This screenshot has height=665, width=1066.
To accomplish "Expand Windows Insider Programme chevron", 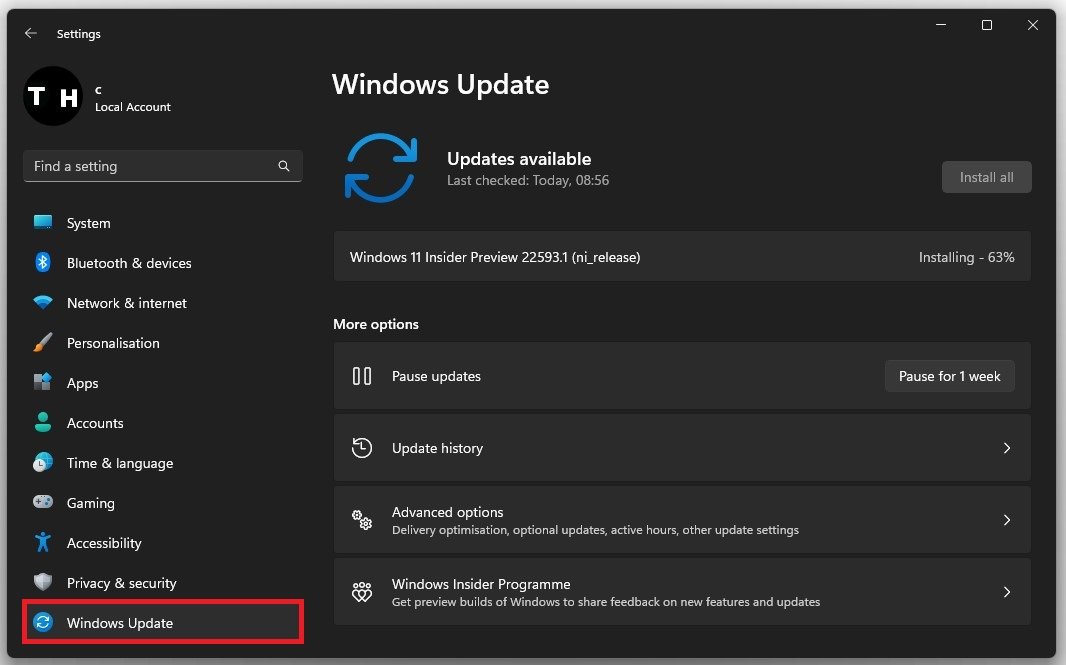I will 1007,592.
